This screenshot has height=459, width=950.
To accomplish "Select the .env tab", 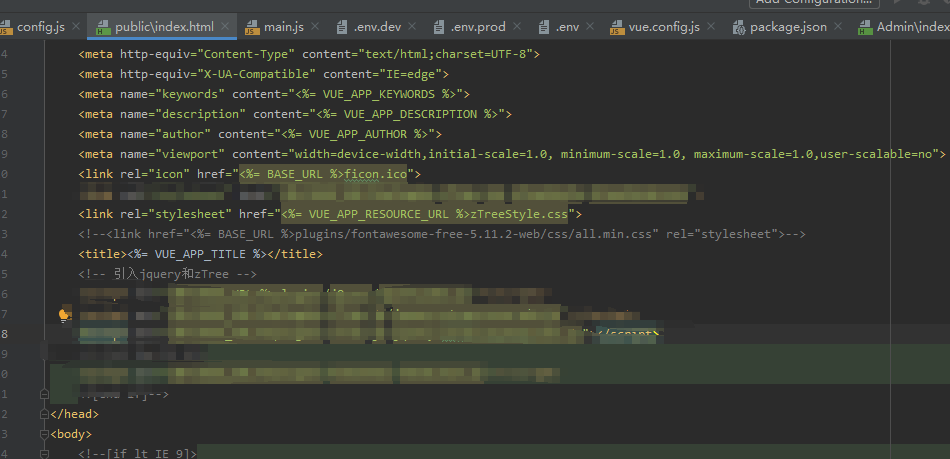I will click(x=567, y=27).
